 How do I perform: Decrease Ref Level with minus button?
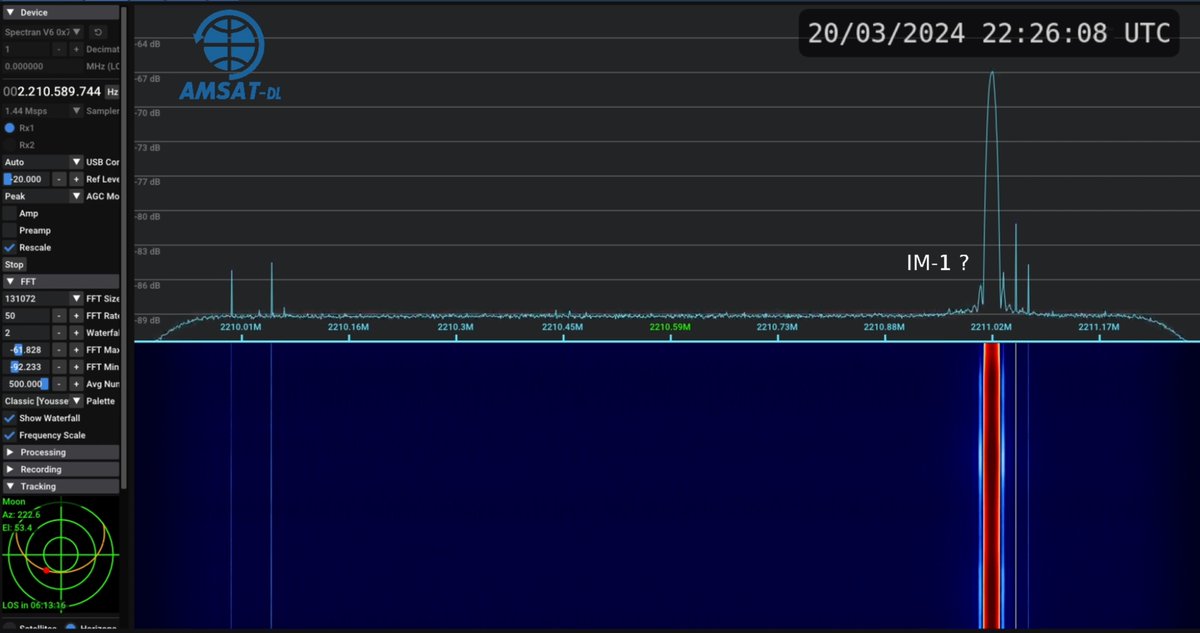coord(59,179)
